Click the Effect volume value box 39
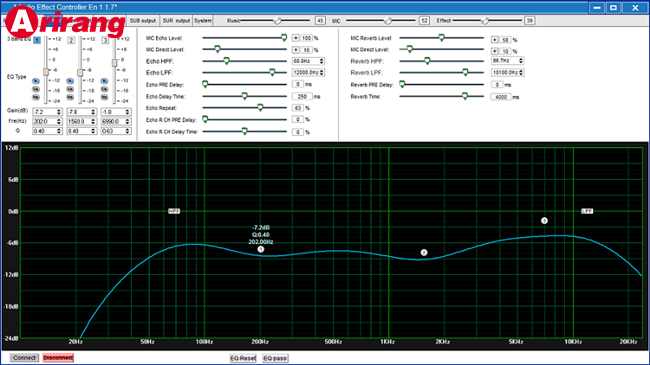 point(529,21)
